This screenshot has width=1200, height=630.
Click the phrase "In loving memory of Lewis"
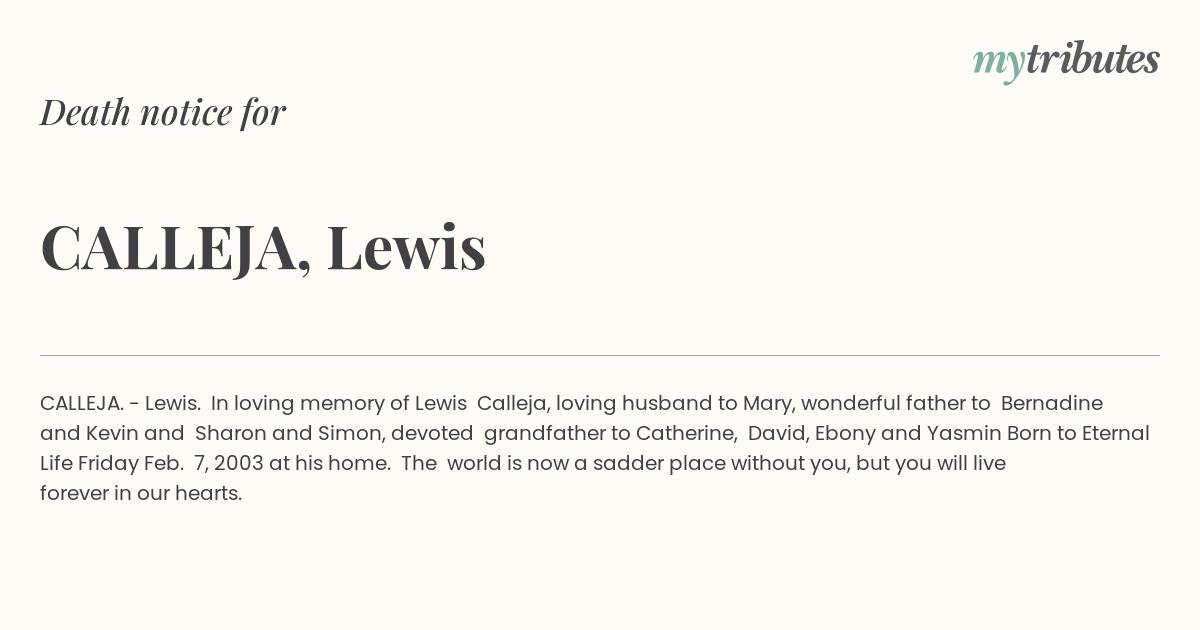339,404
